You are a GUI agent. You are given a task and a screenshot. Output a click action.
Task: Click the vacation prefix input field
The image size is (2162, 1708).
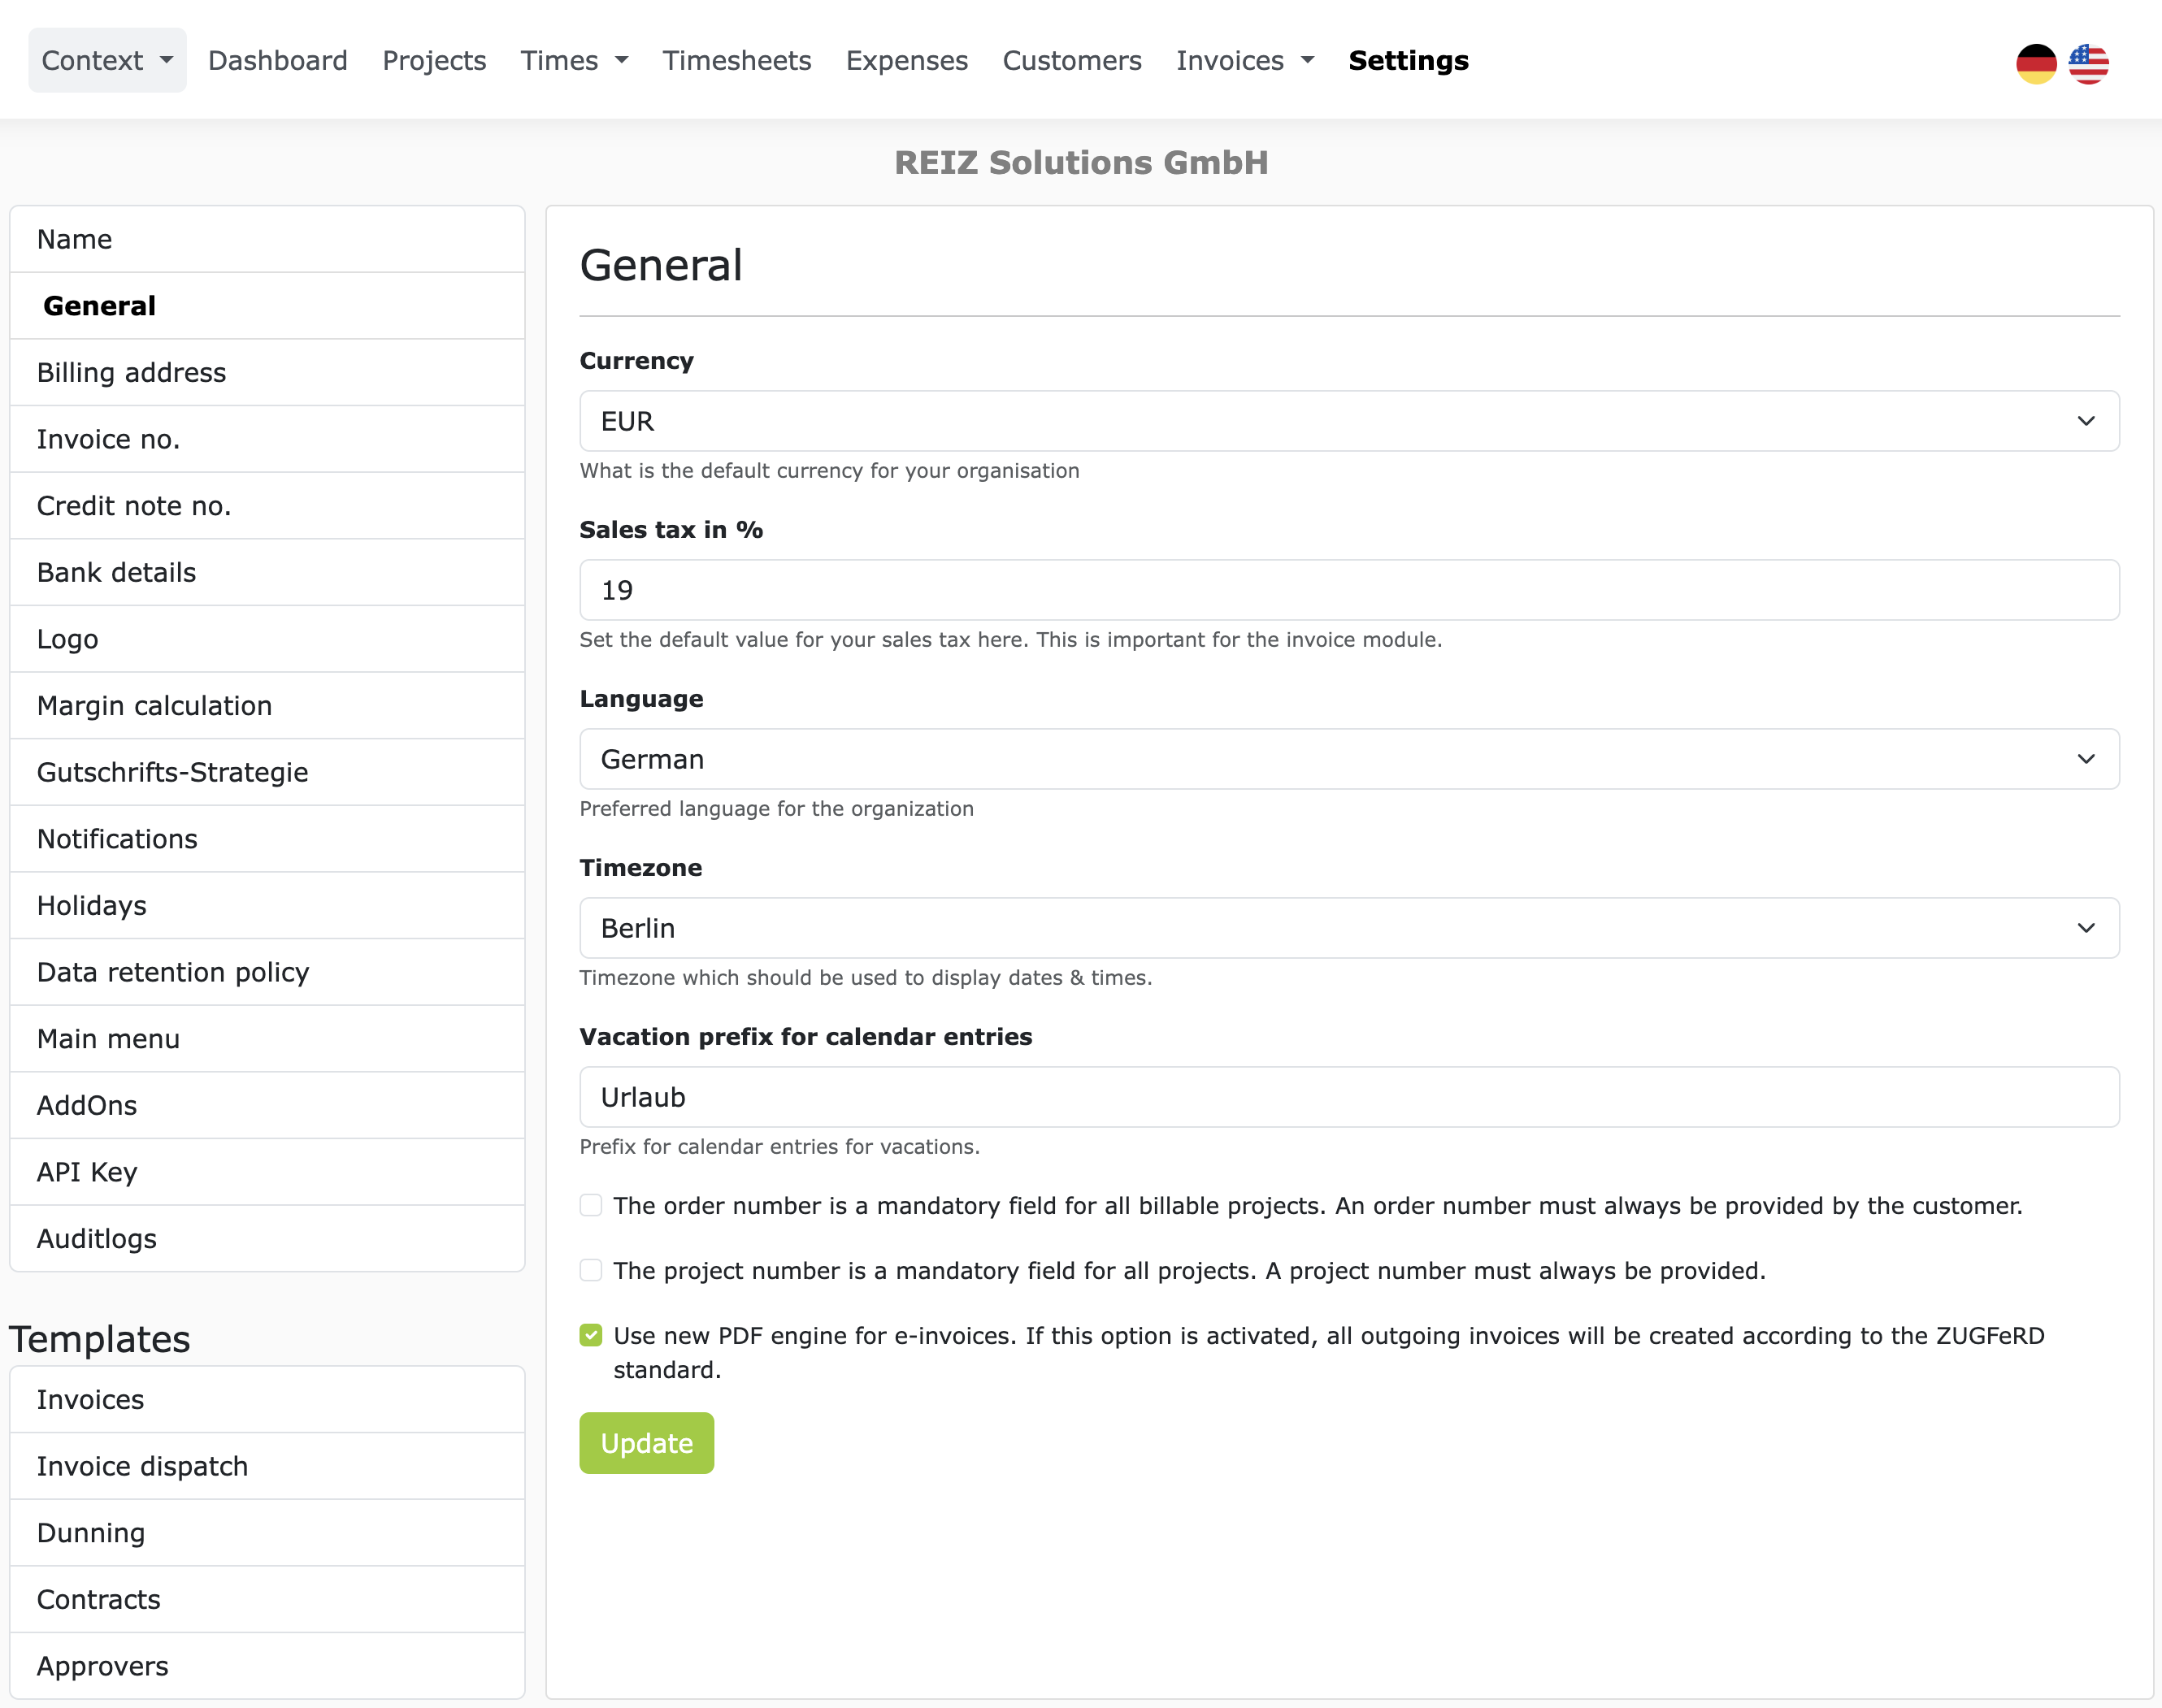pyautogui.click(x=1348, y=1097)
